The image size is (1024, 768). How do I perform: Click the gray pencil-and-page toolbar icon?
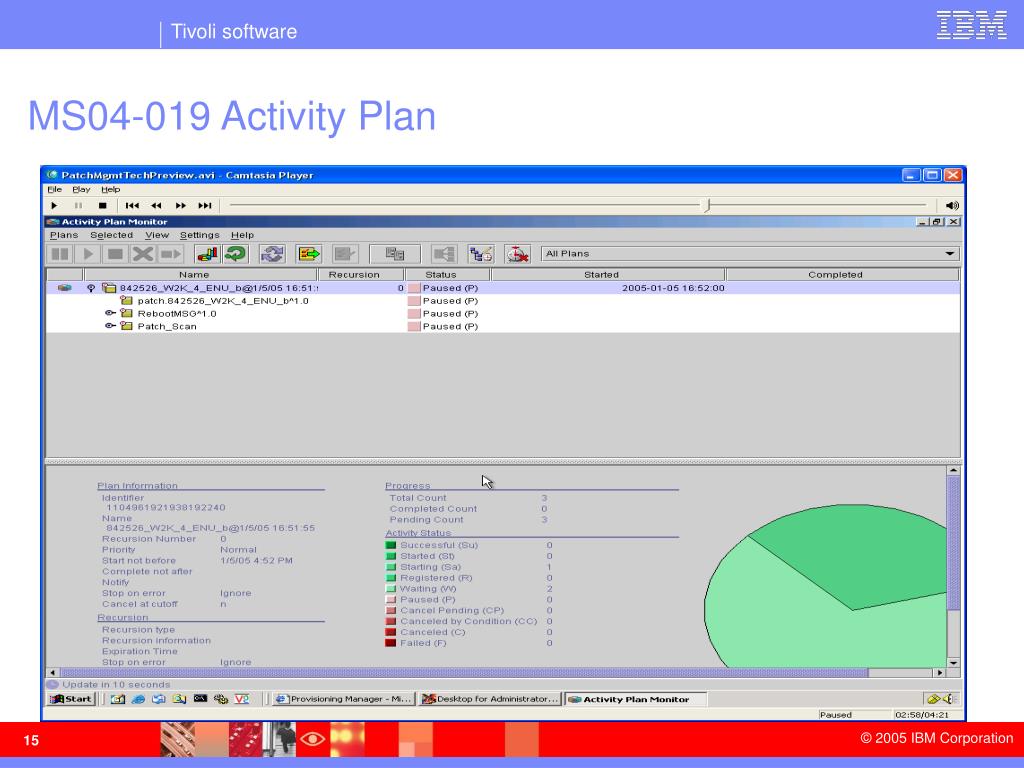pos(345,254)
